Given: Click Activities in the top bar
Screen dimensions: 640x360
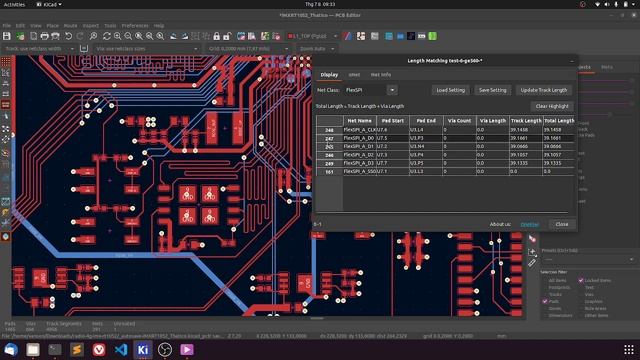Looking at the screenshot, I should [x=14, y=4].
